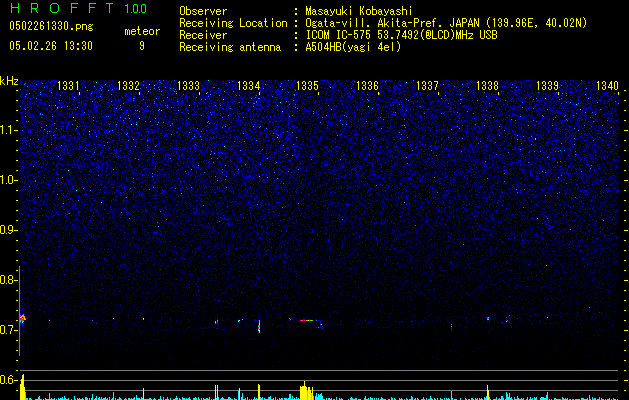Click the 1340 time axis marker
The image size is (629, 400).
(607, 86)
